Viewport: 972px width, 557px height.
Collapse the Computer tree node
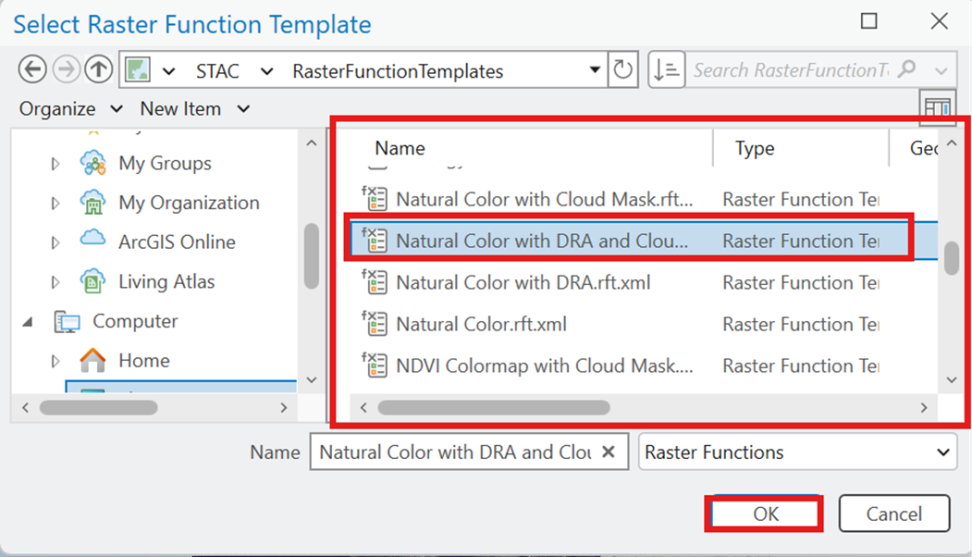(x=28, y=322)
